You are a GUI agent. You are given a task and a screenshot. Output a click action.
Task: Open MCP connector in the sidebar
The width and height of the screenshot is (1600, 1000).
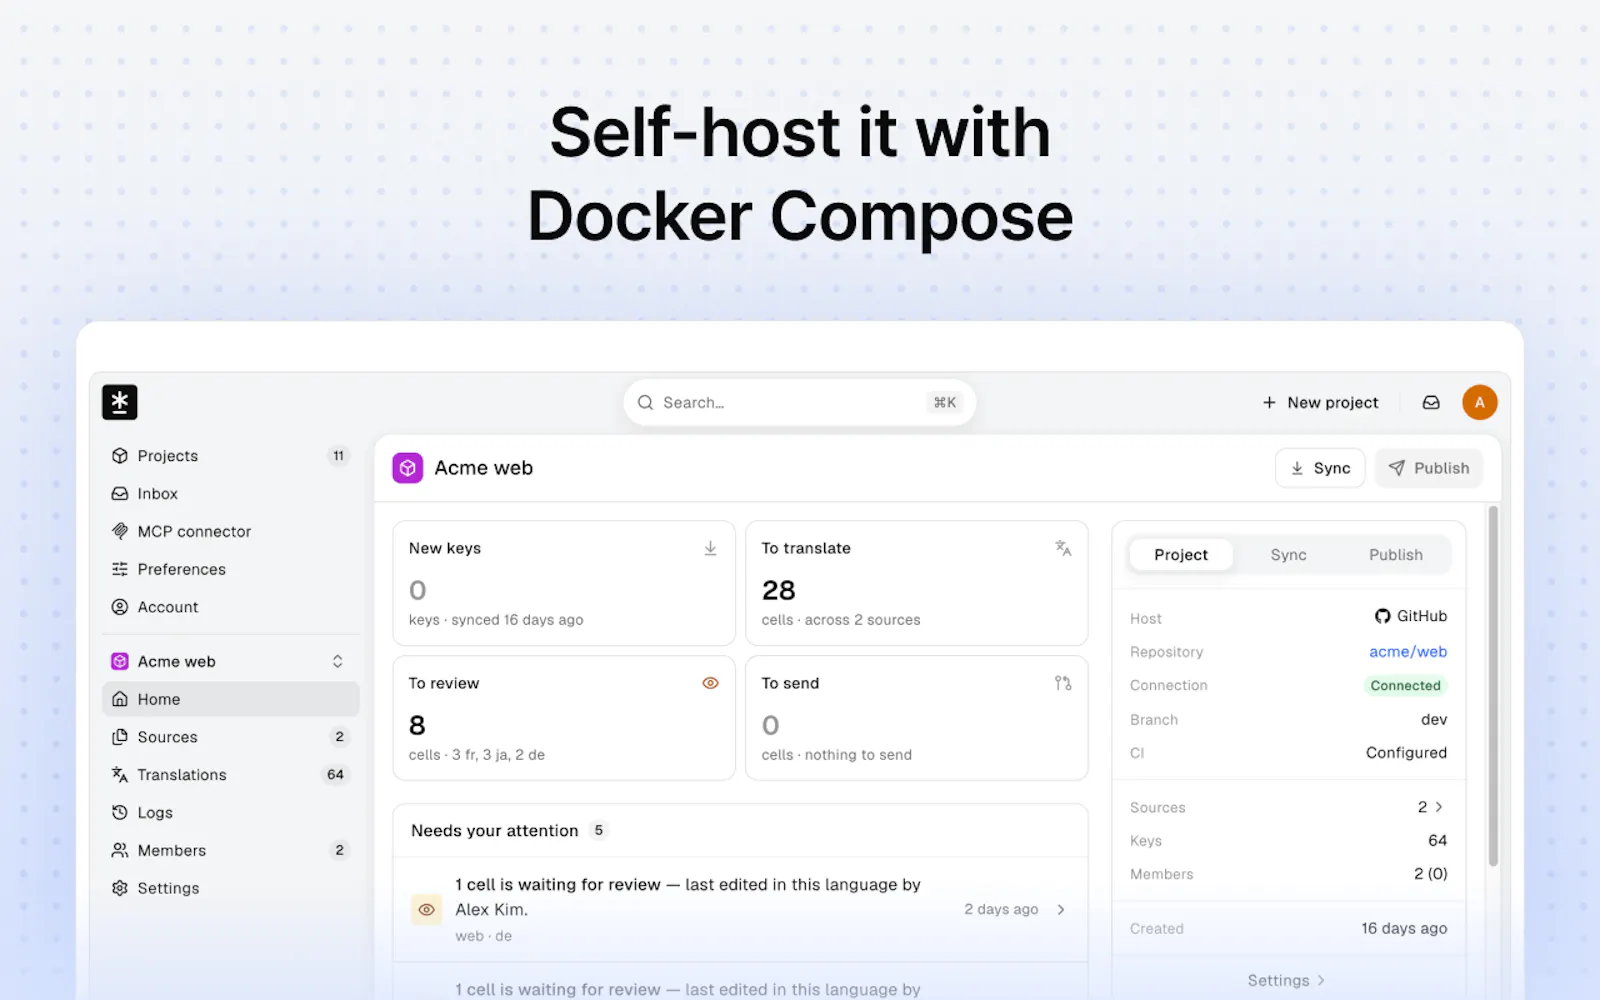click(x=230, y=531)
